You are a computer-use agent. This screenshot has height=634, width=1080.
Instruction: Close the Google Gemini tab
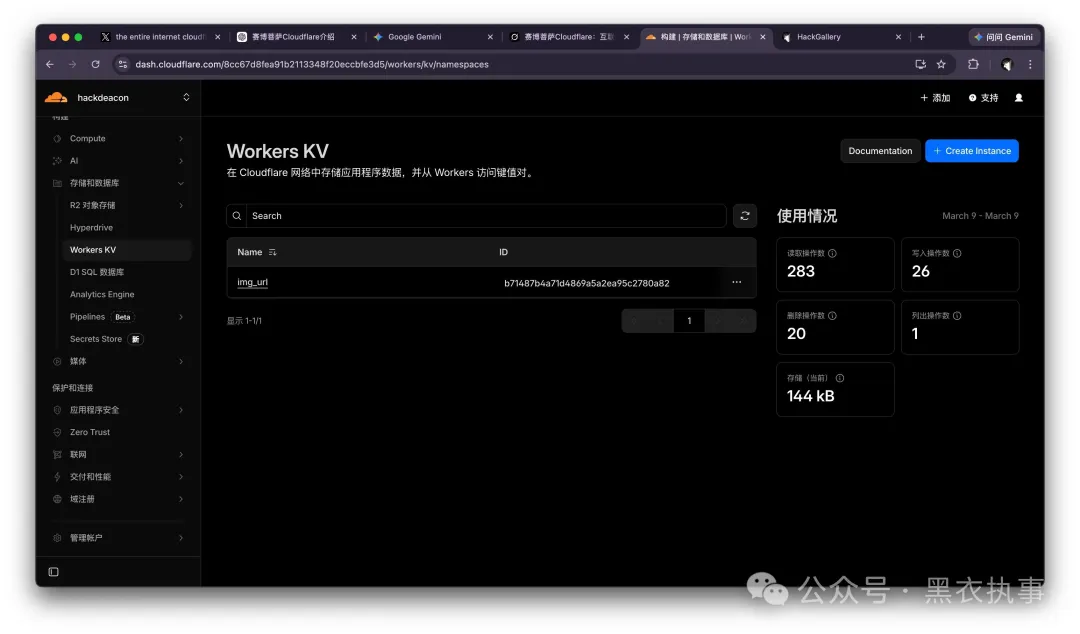pyautogui.click(x=490, y=37)
